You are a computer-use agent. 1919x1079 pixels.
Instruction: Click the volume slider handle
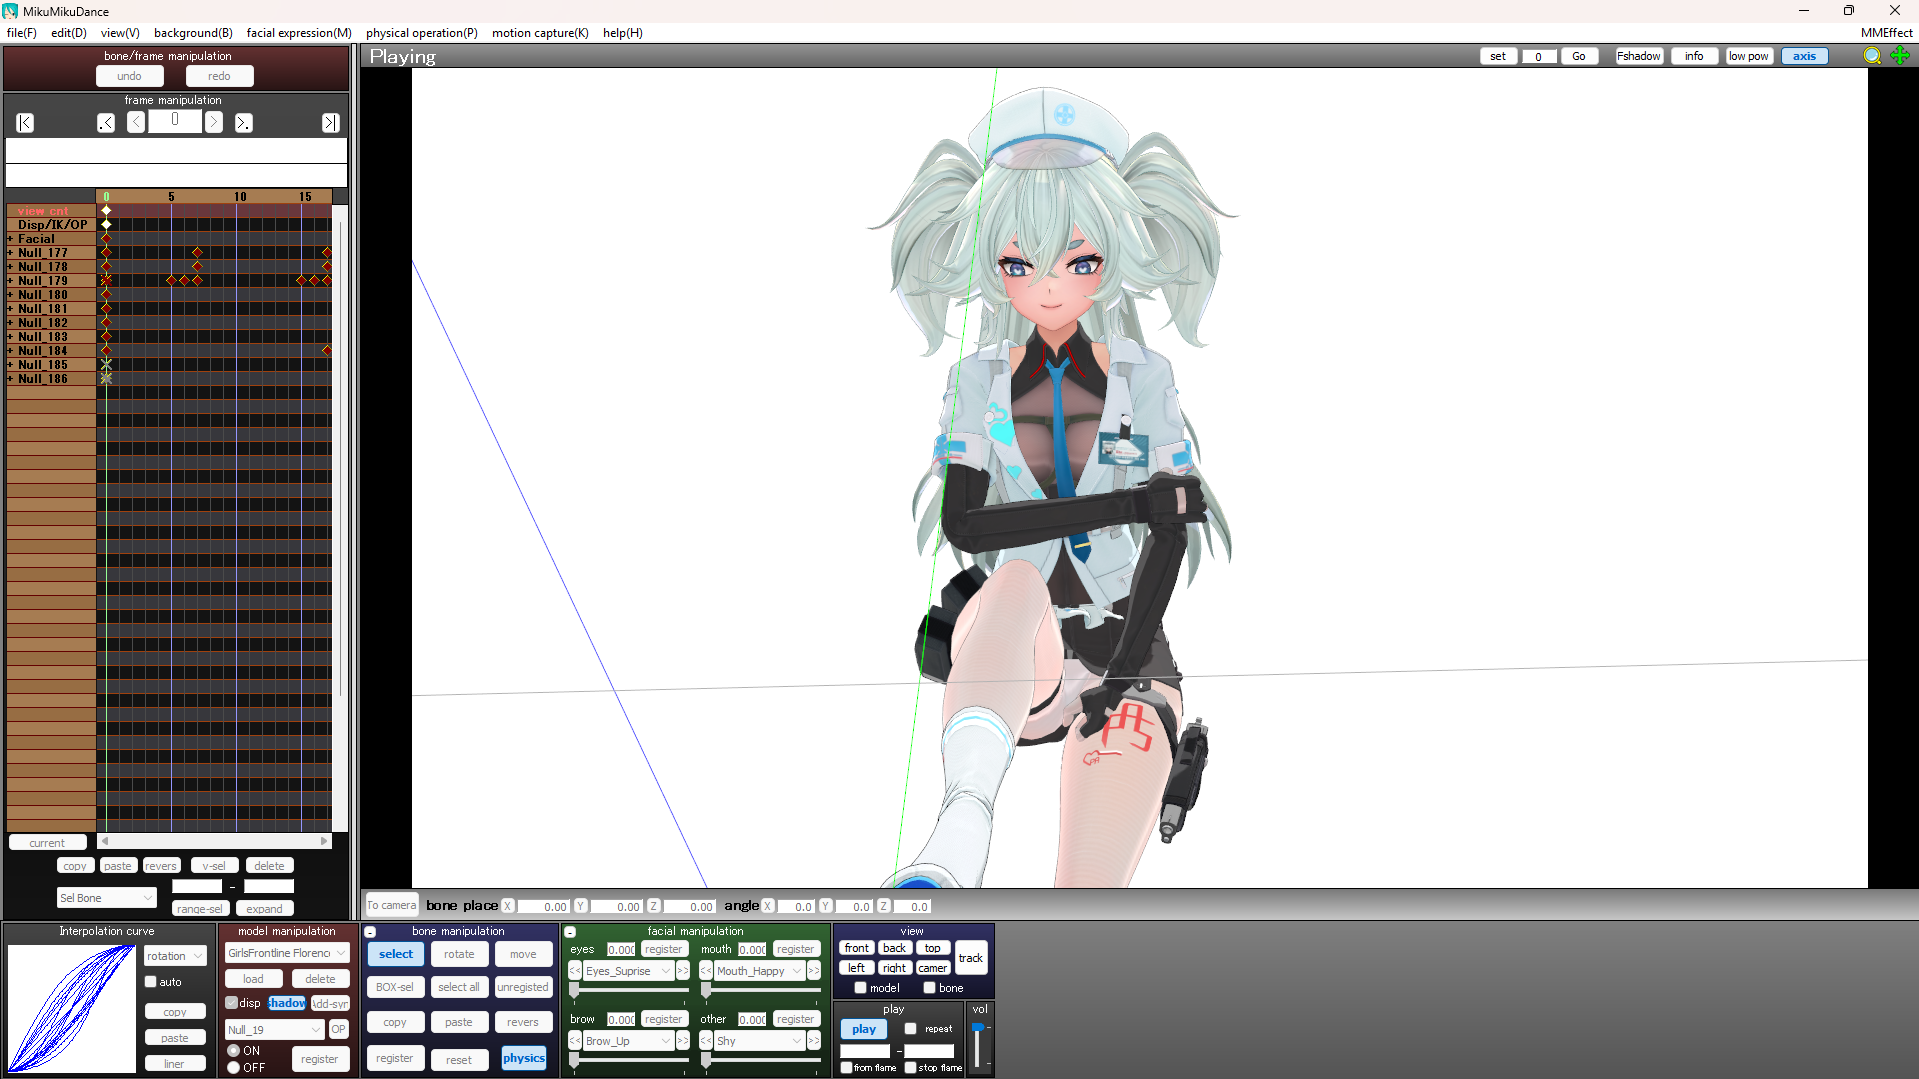pos(977,1028)
